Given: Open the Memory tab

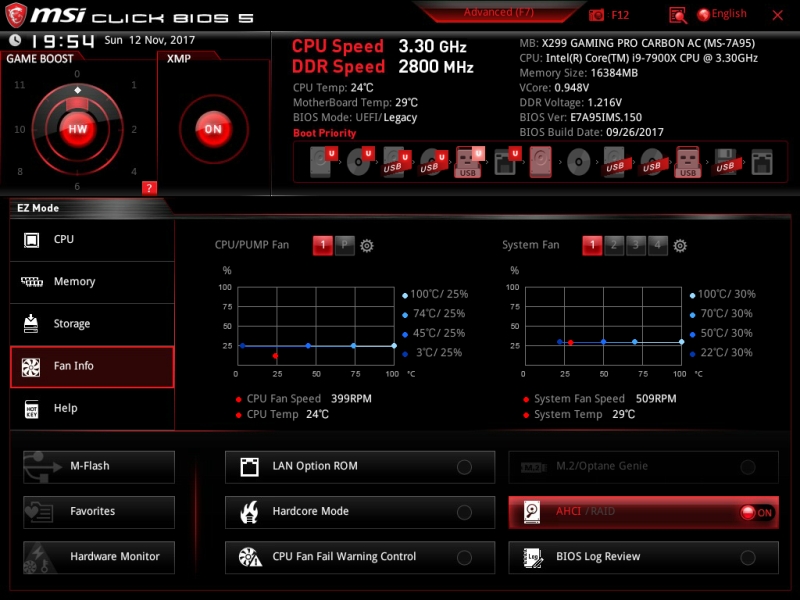Looking at the screenshot, I should point(92,282).
